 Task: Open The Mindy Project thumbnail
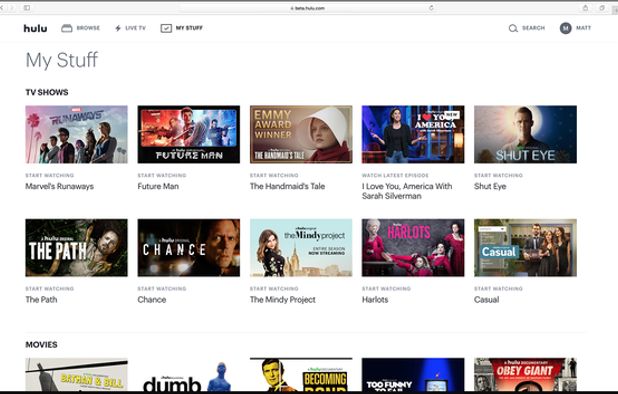click(x=301, y=248)
